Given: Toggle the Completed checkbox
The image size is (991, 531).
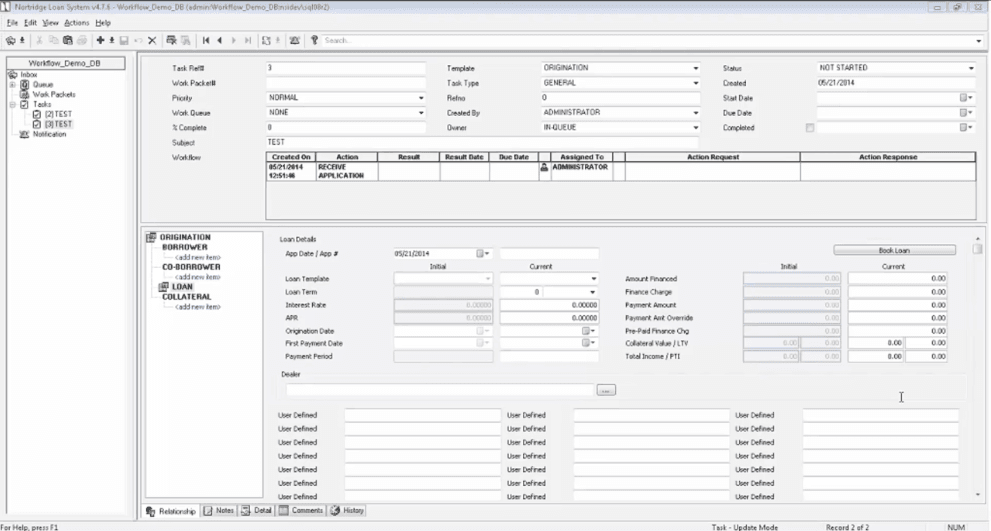Looking at the screenshot, I should coord(810,128).
